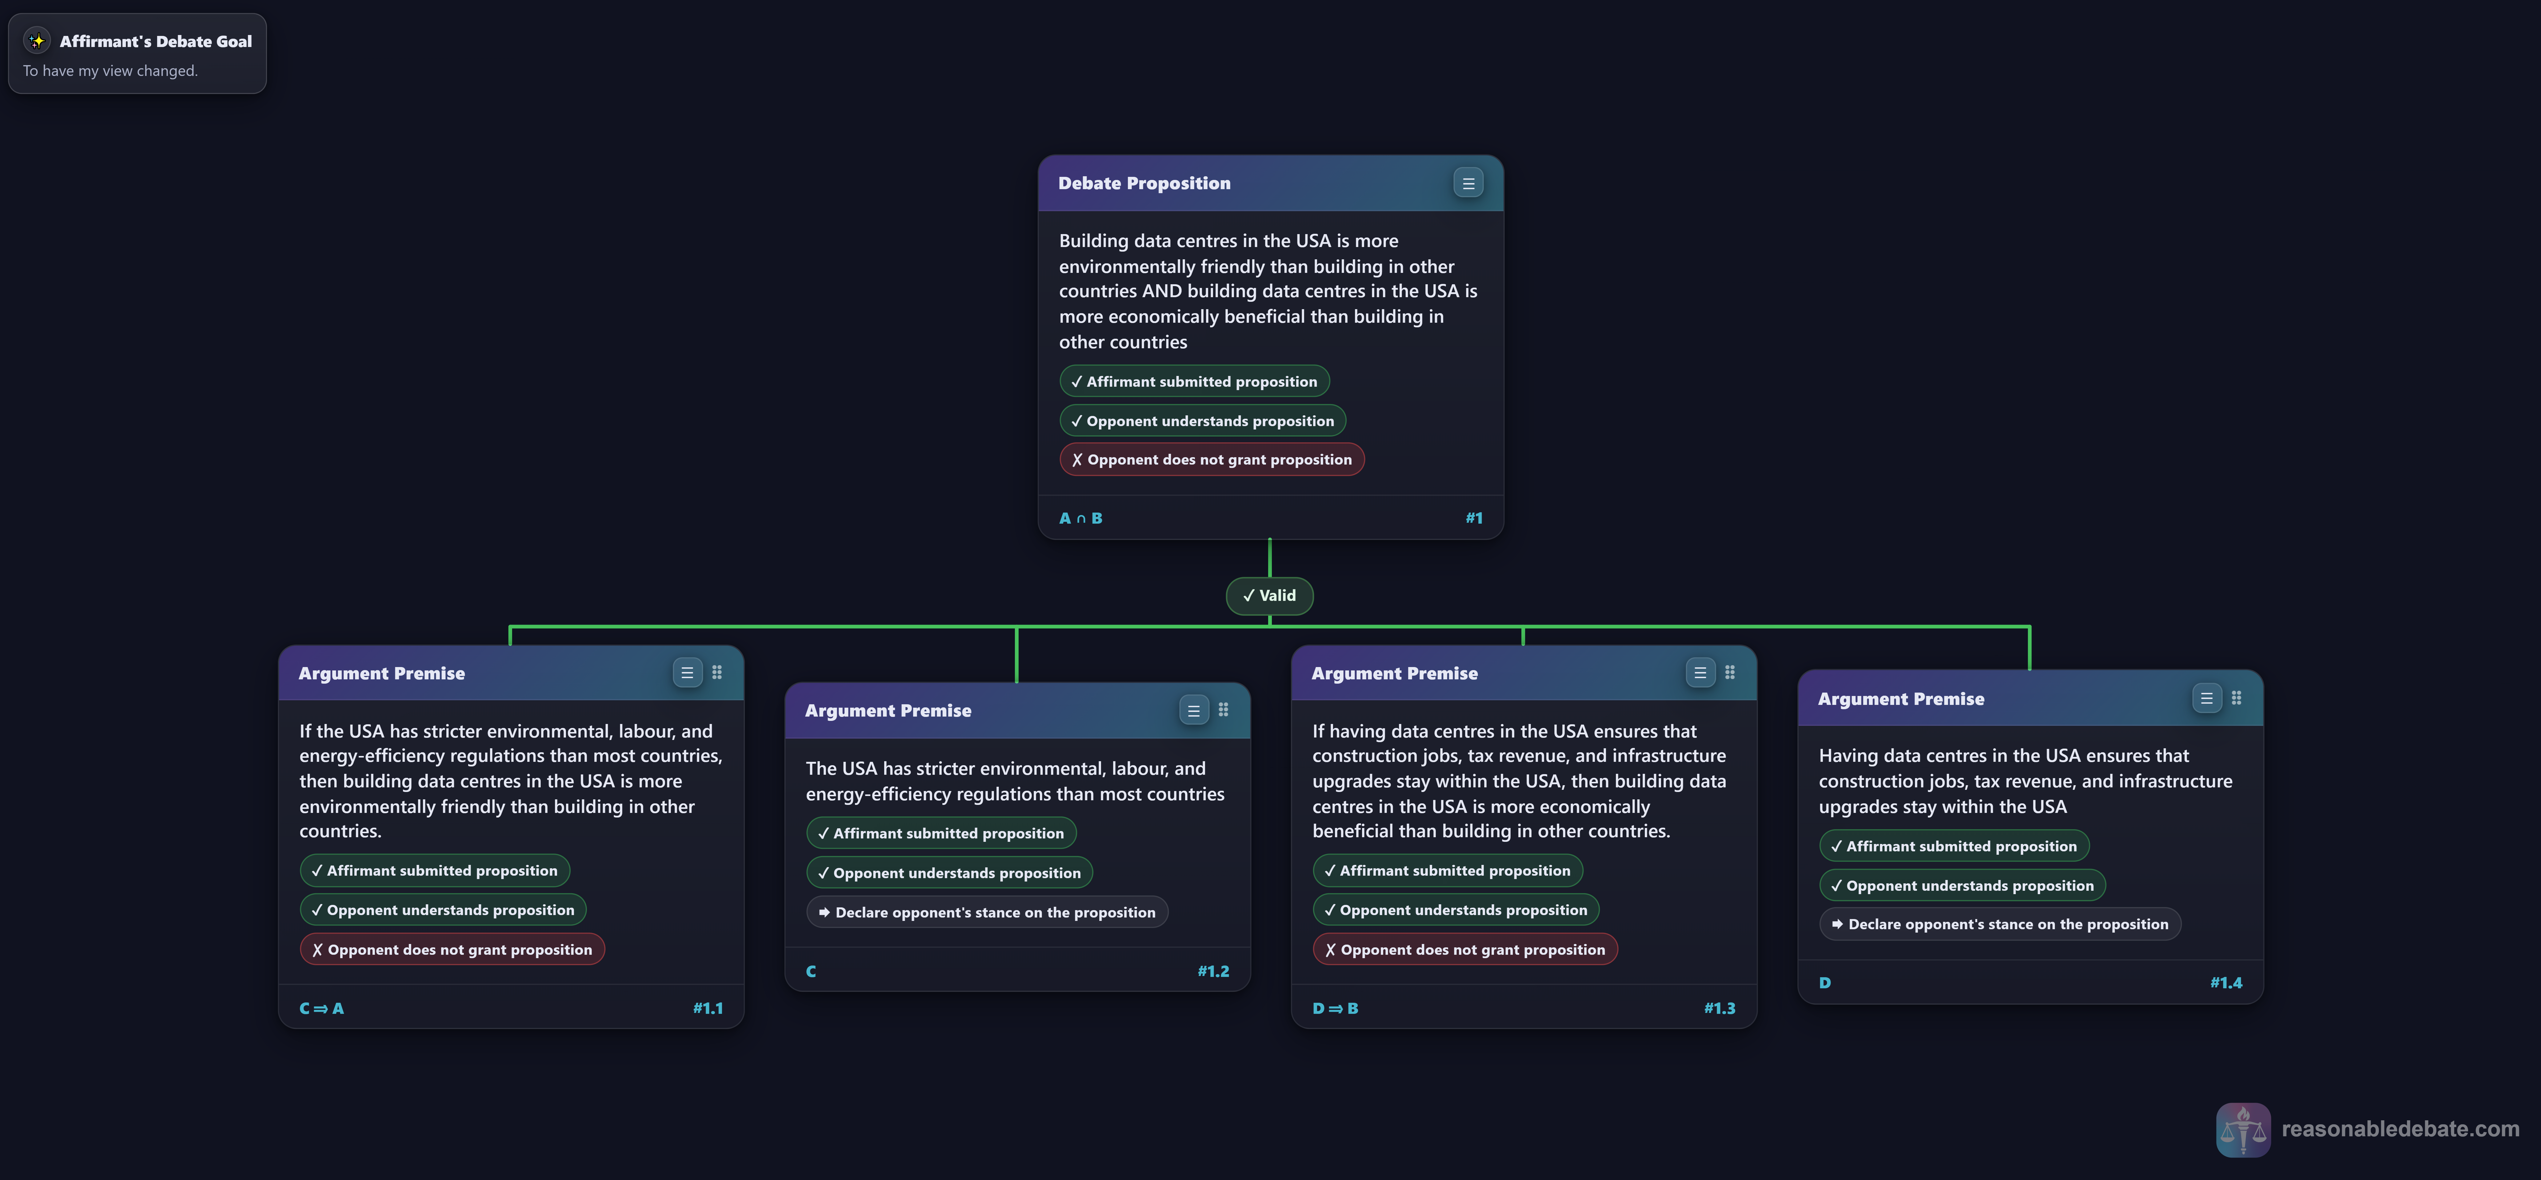Click drag-handle grid icon on premise #1.1

click(717, 673)
